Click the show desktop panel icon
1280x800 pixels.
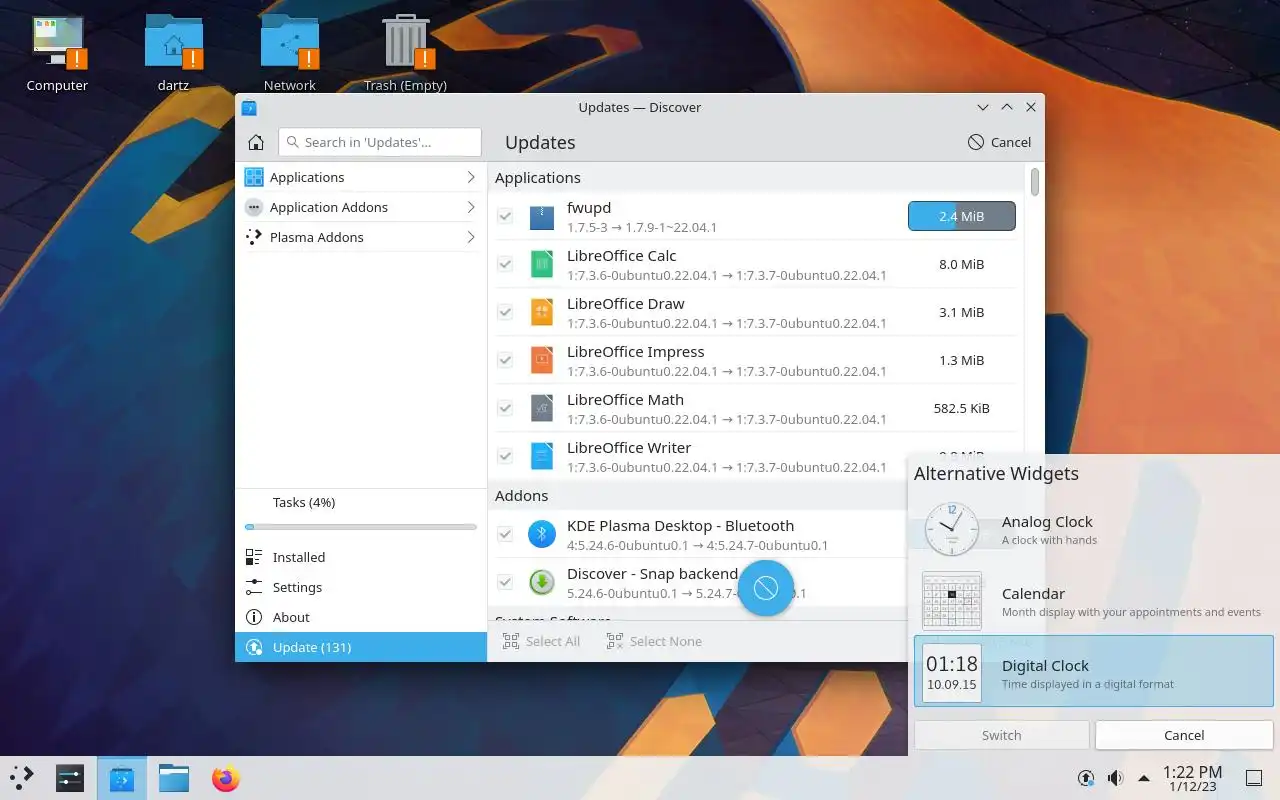point(1253,778)
